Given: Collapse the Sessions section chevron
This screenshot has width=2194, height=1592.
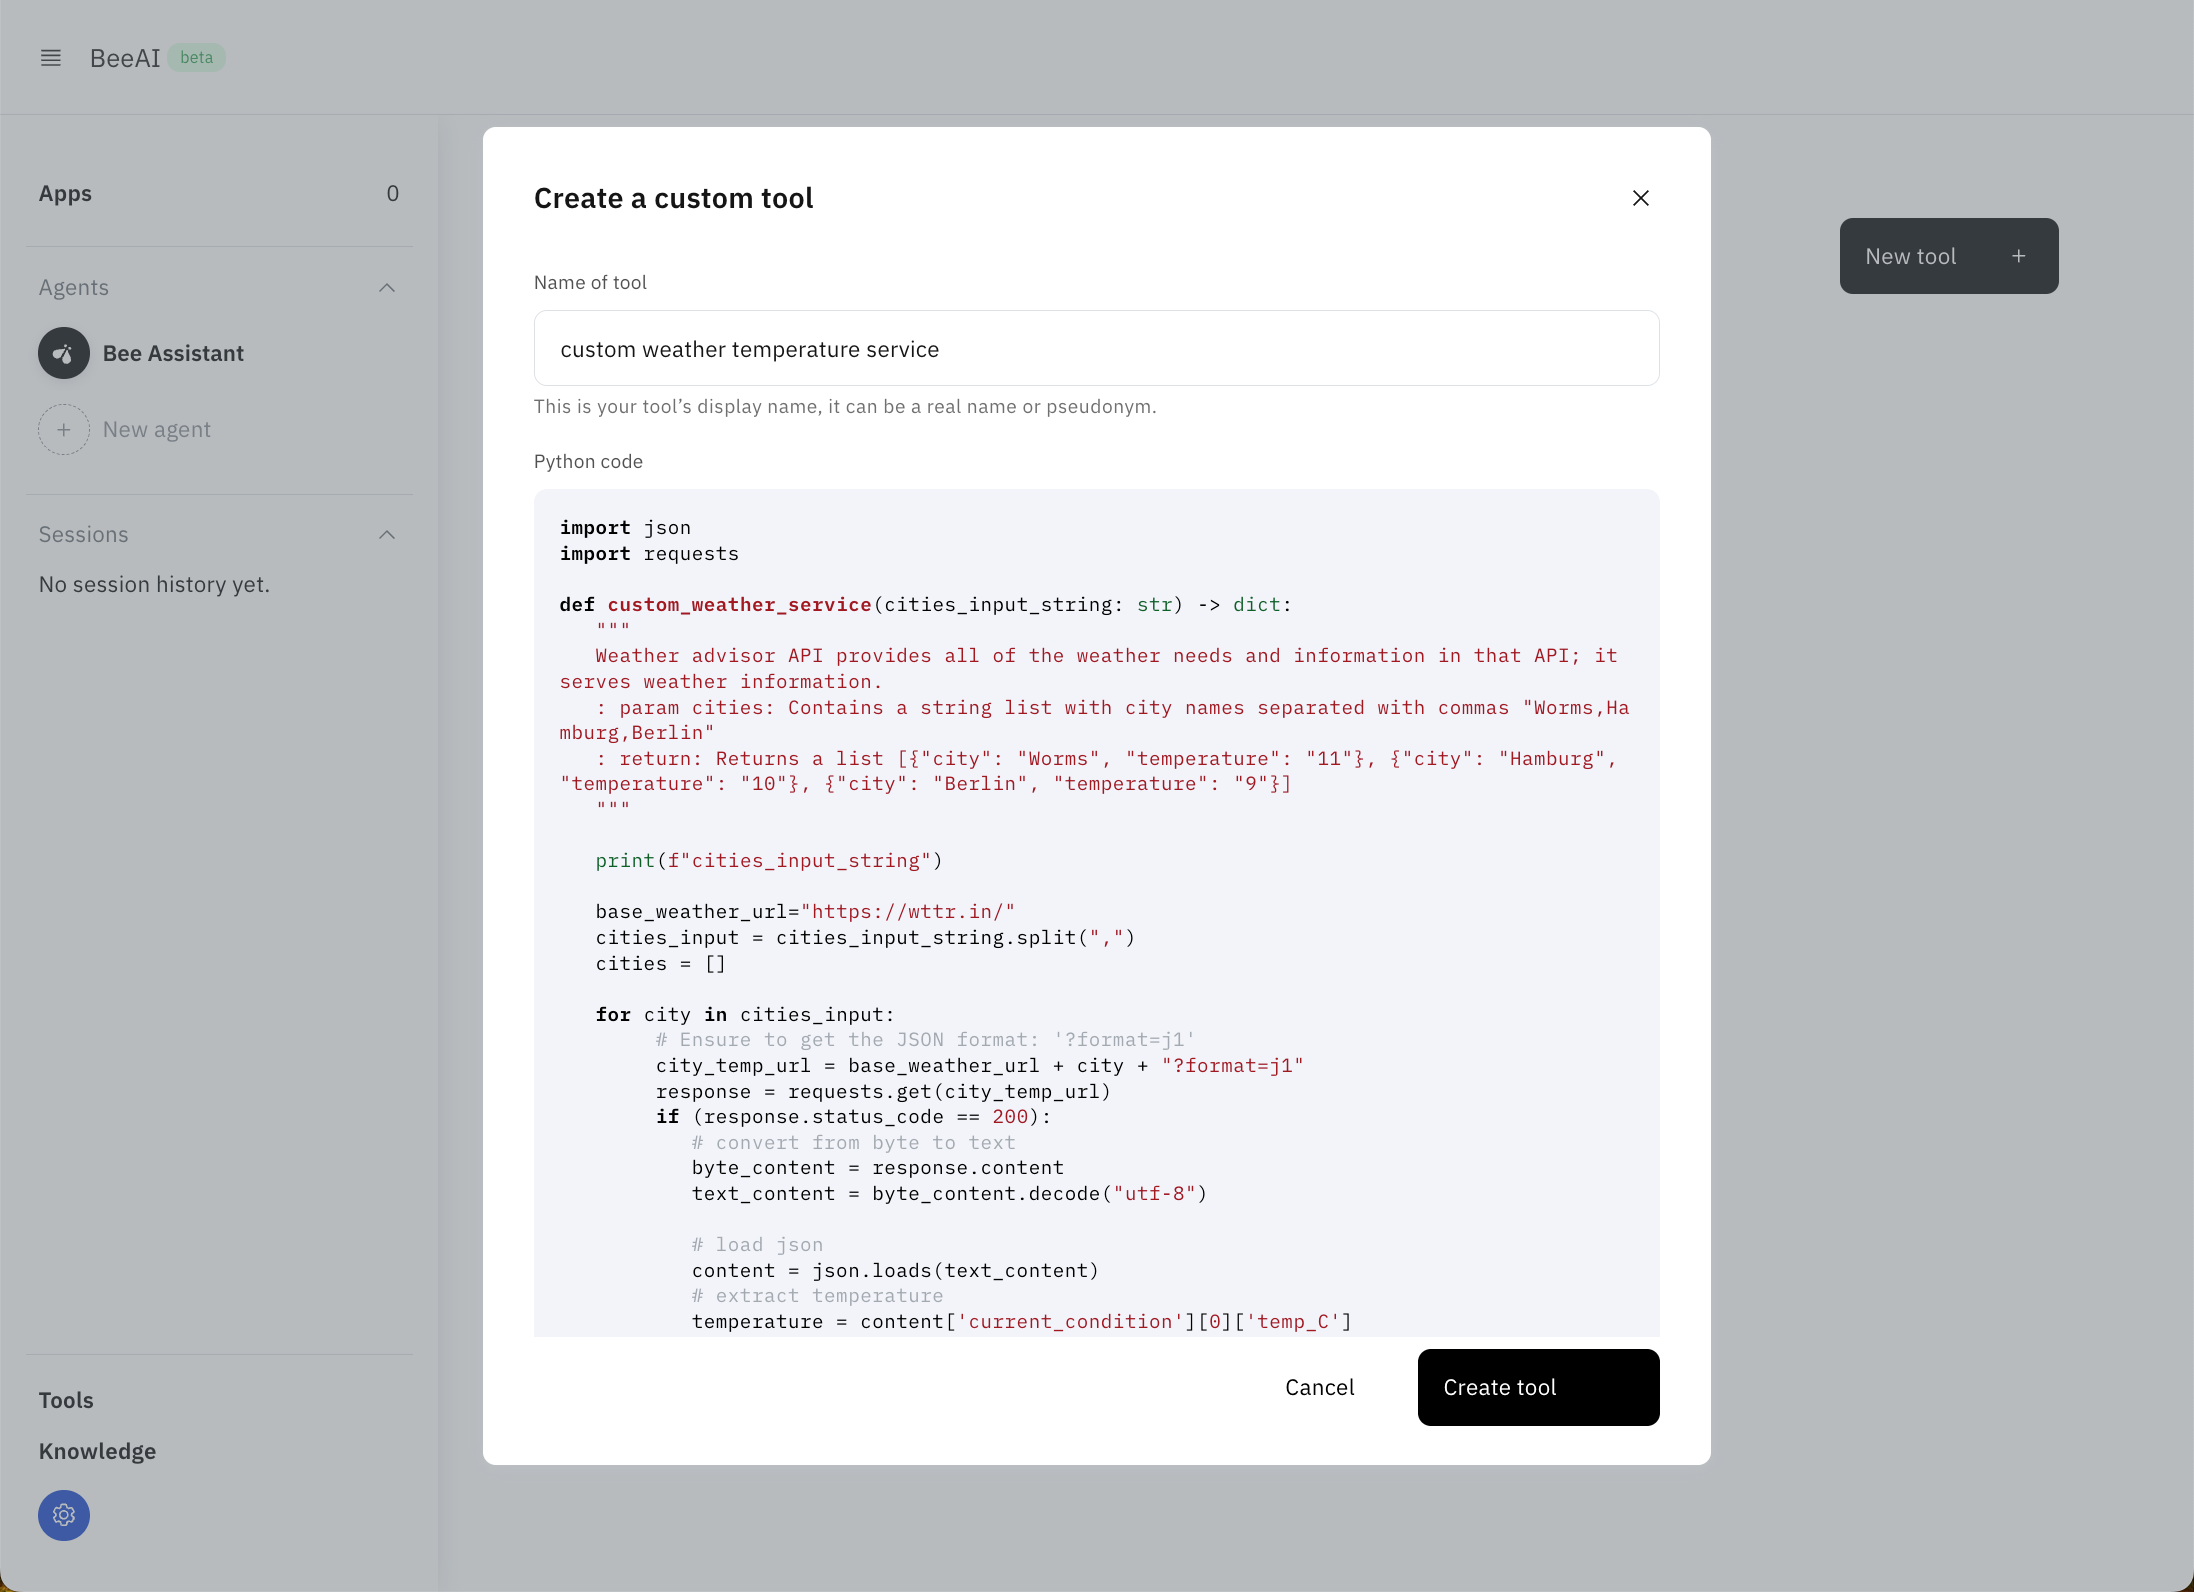Looking at the screenshot, I should coord(387,535).
